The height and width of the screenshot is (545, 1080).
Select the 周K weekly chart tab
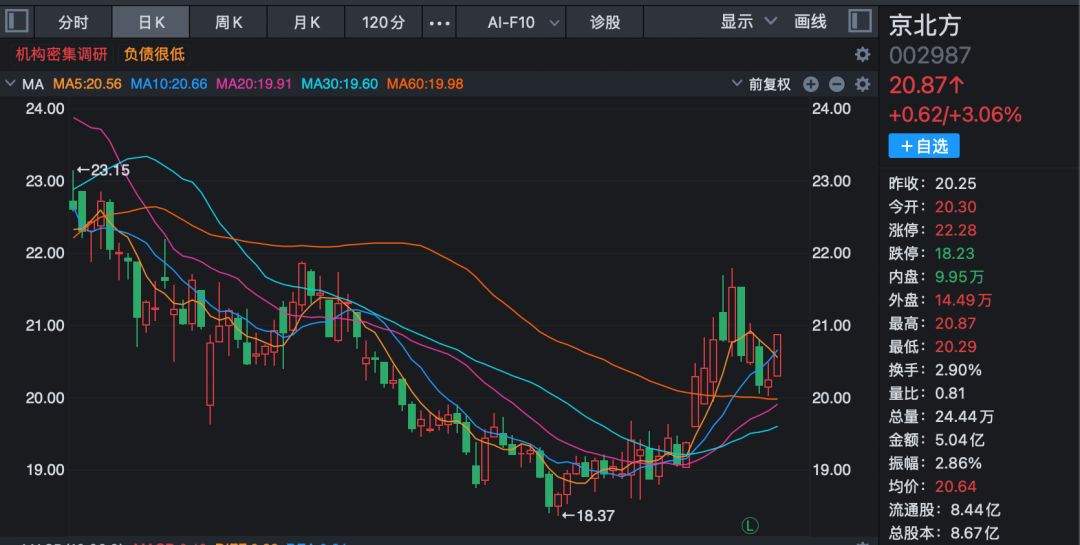coord(229,22)
